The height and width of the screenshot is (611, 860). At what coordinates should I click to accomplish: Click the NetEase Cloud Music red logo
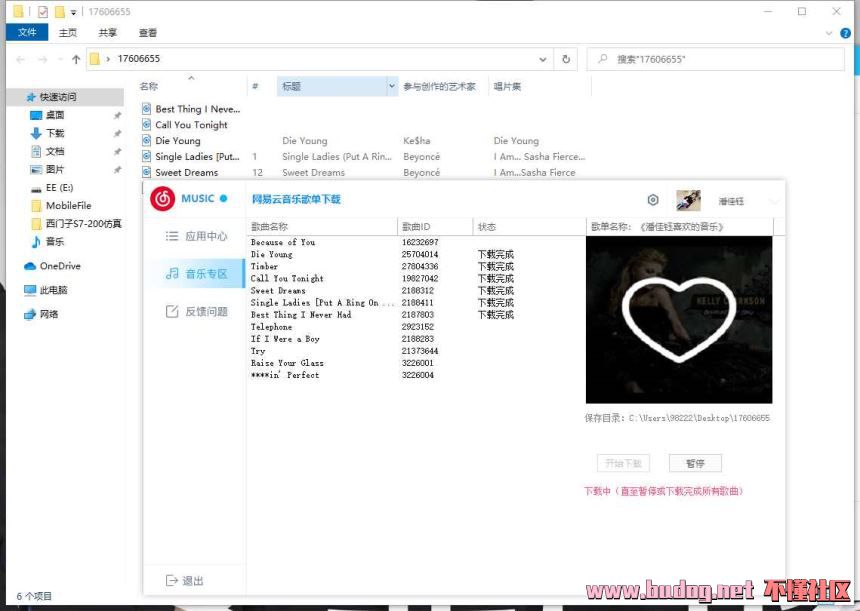(162, 199)
